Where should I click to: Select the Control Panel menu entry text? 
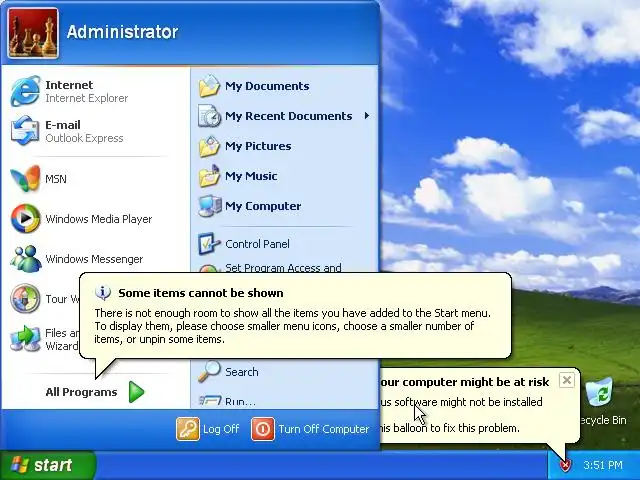(258, 244)
